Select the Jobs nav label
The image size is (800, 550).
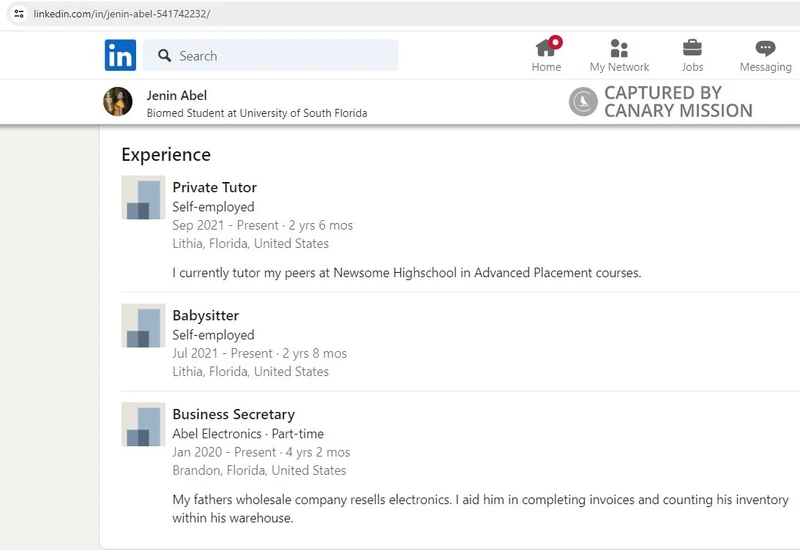(x=692, y=67)
